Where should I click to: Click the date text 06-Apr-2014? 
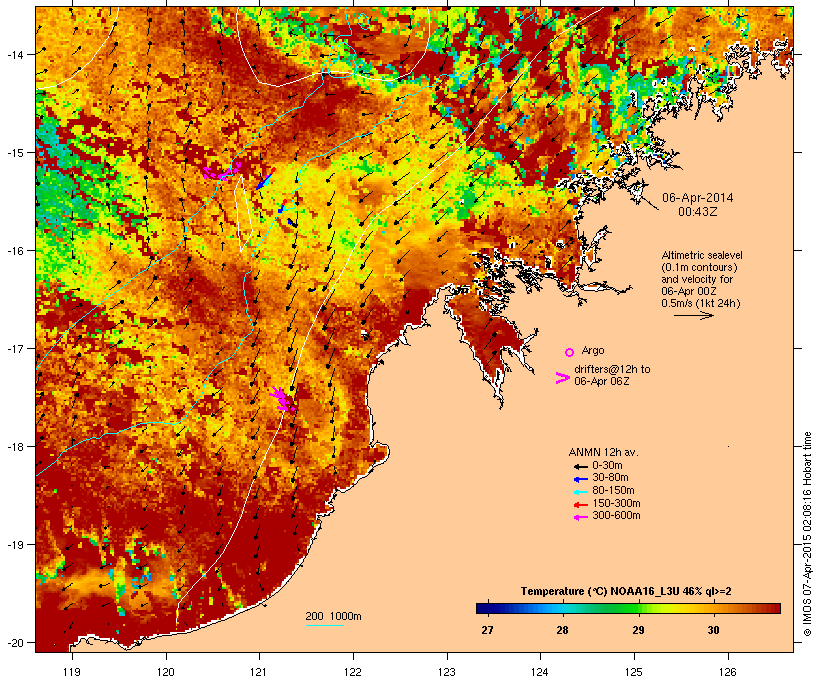click(698, 198)
